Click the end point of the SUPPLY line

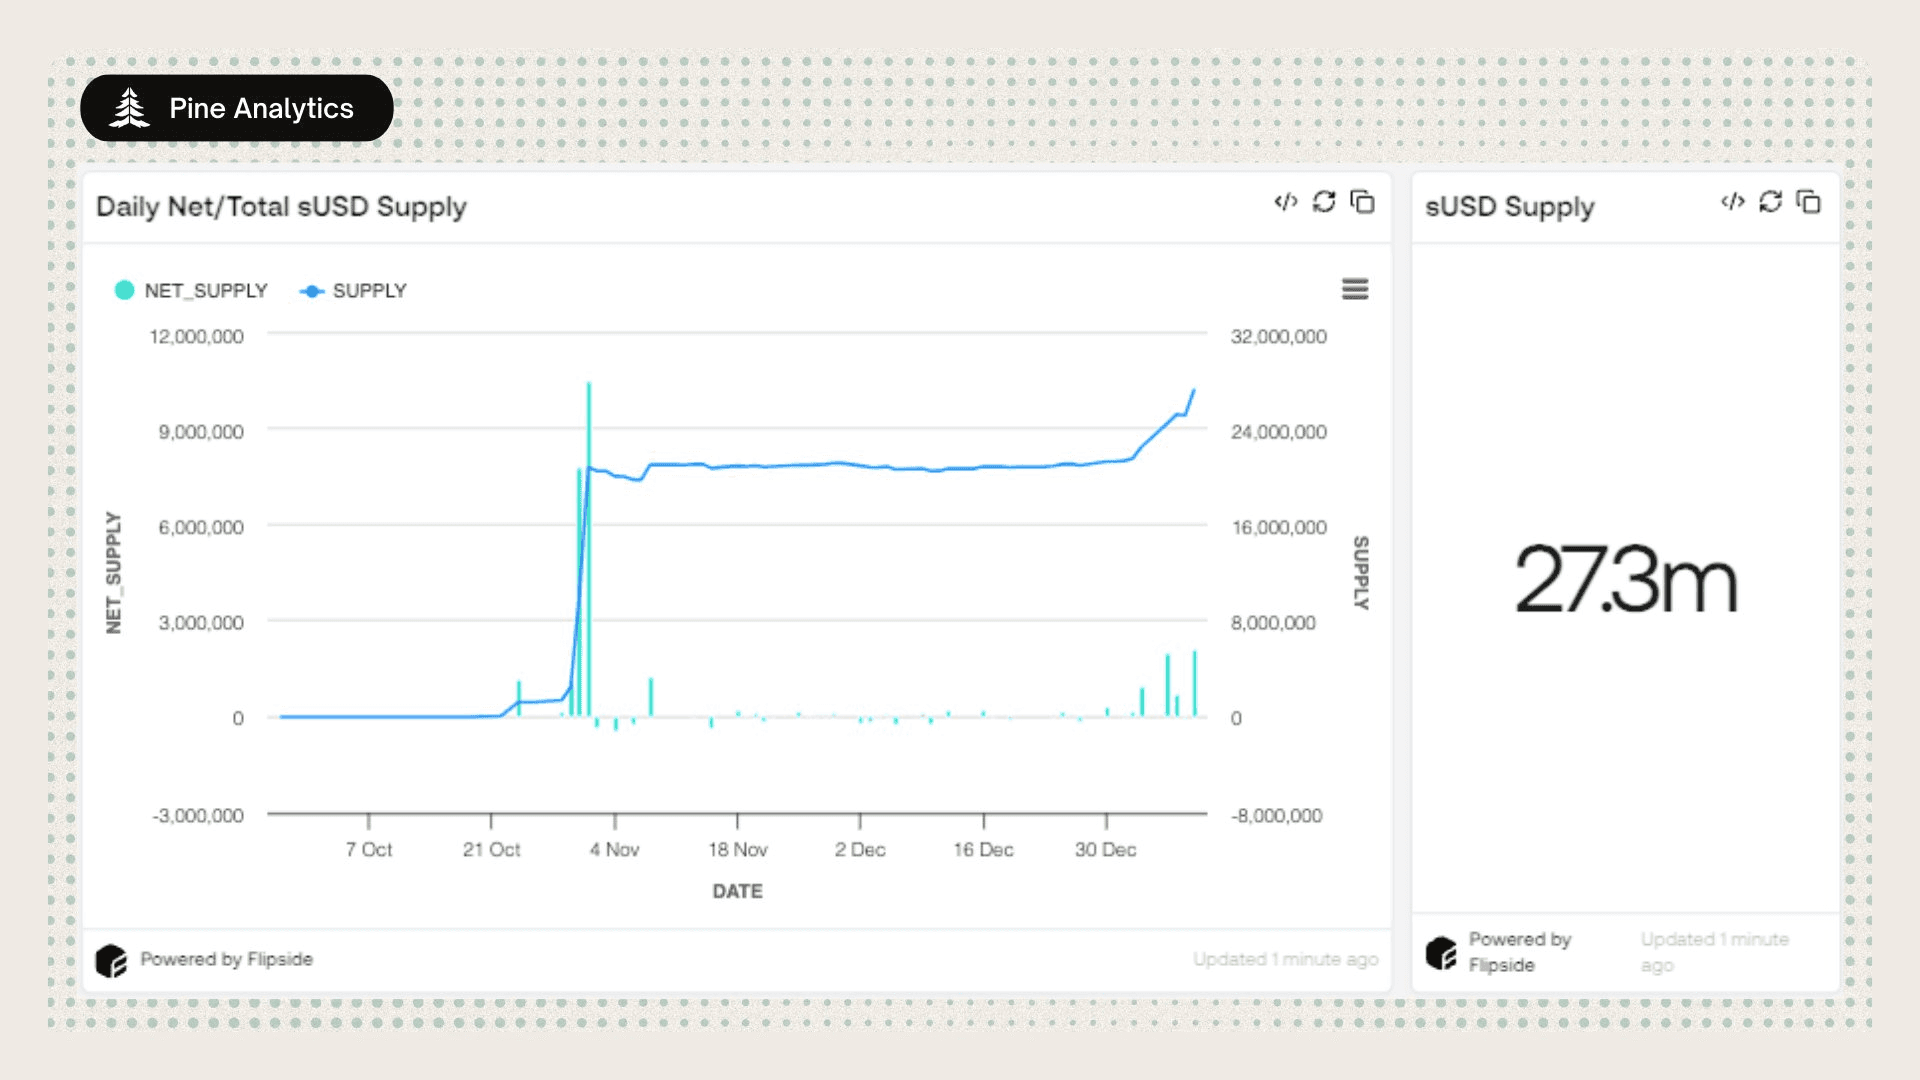(1194, 390)
